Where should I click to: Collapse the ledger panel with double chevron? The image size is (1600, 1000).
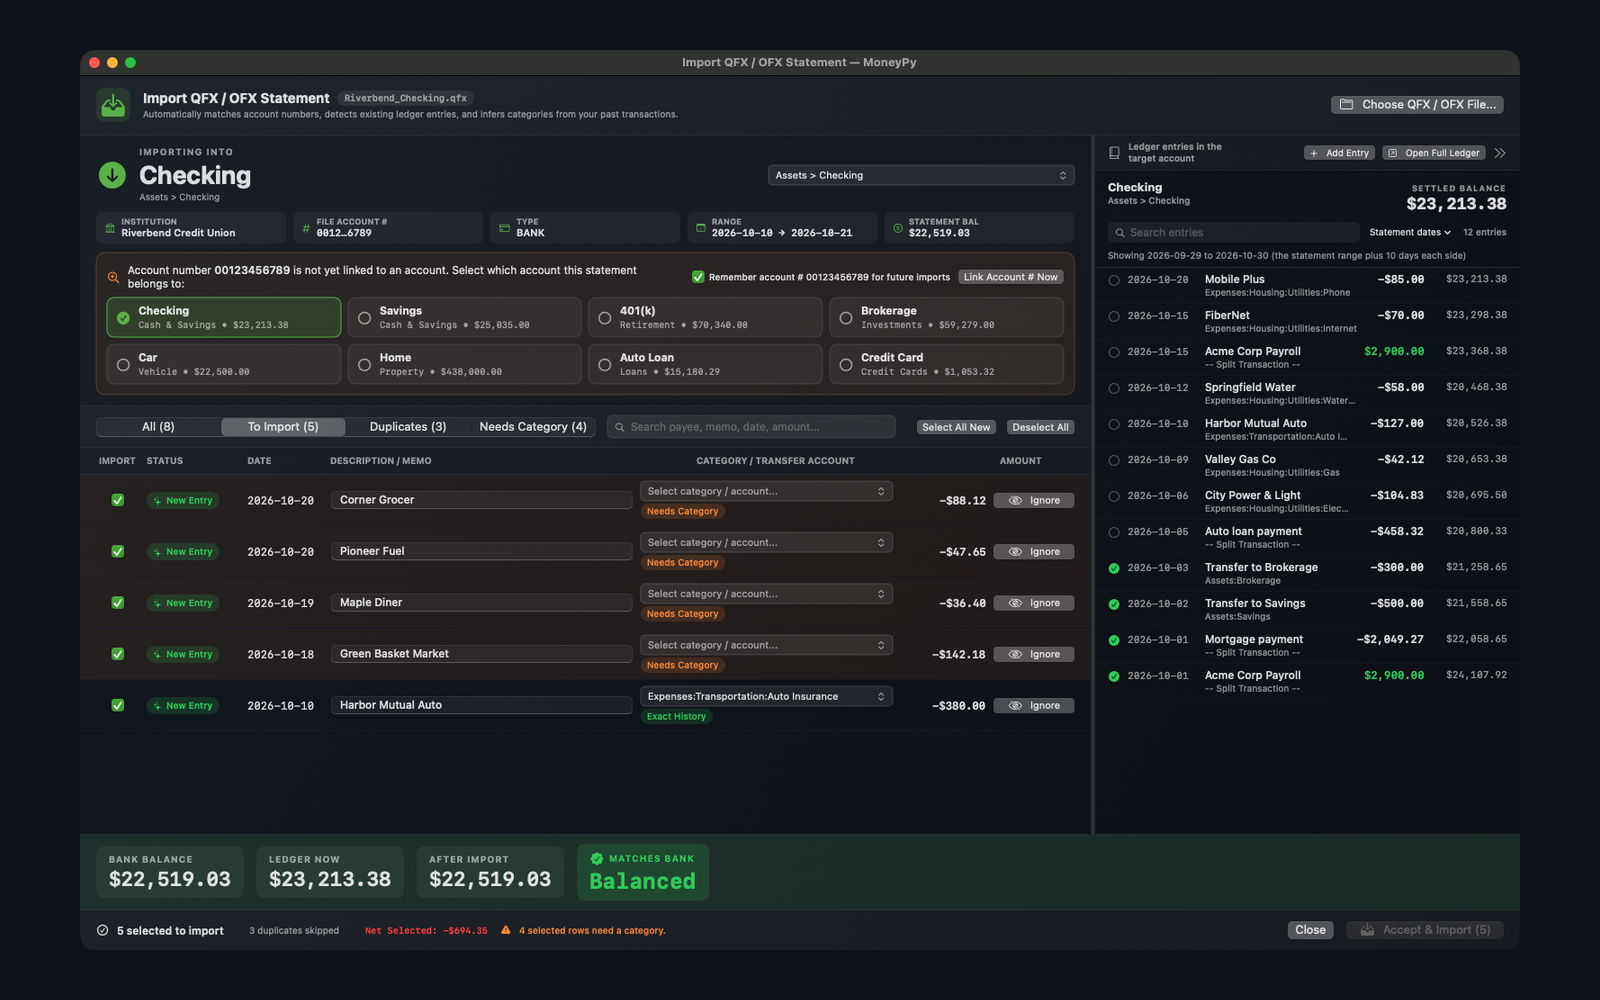pos(1500,153)
